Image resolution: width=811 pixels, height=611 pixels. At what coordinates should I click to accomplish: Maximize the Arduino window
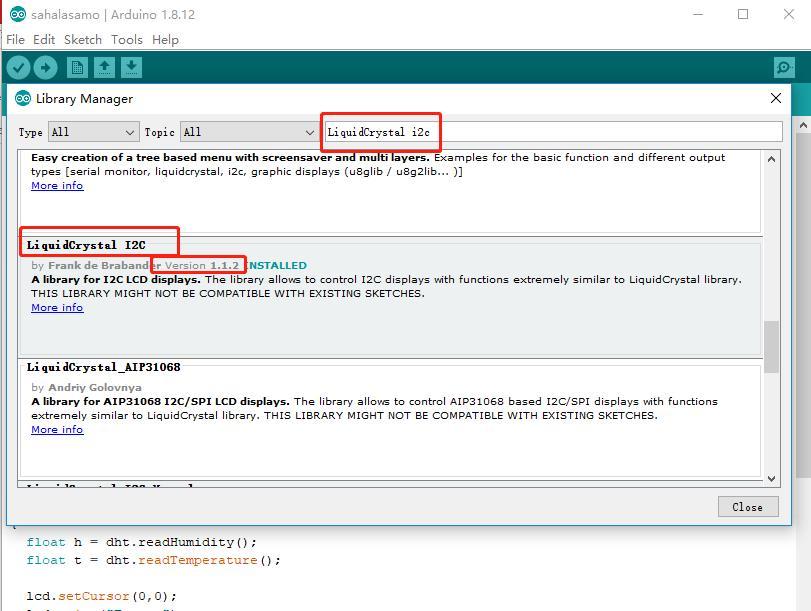(743, 14)
